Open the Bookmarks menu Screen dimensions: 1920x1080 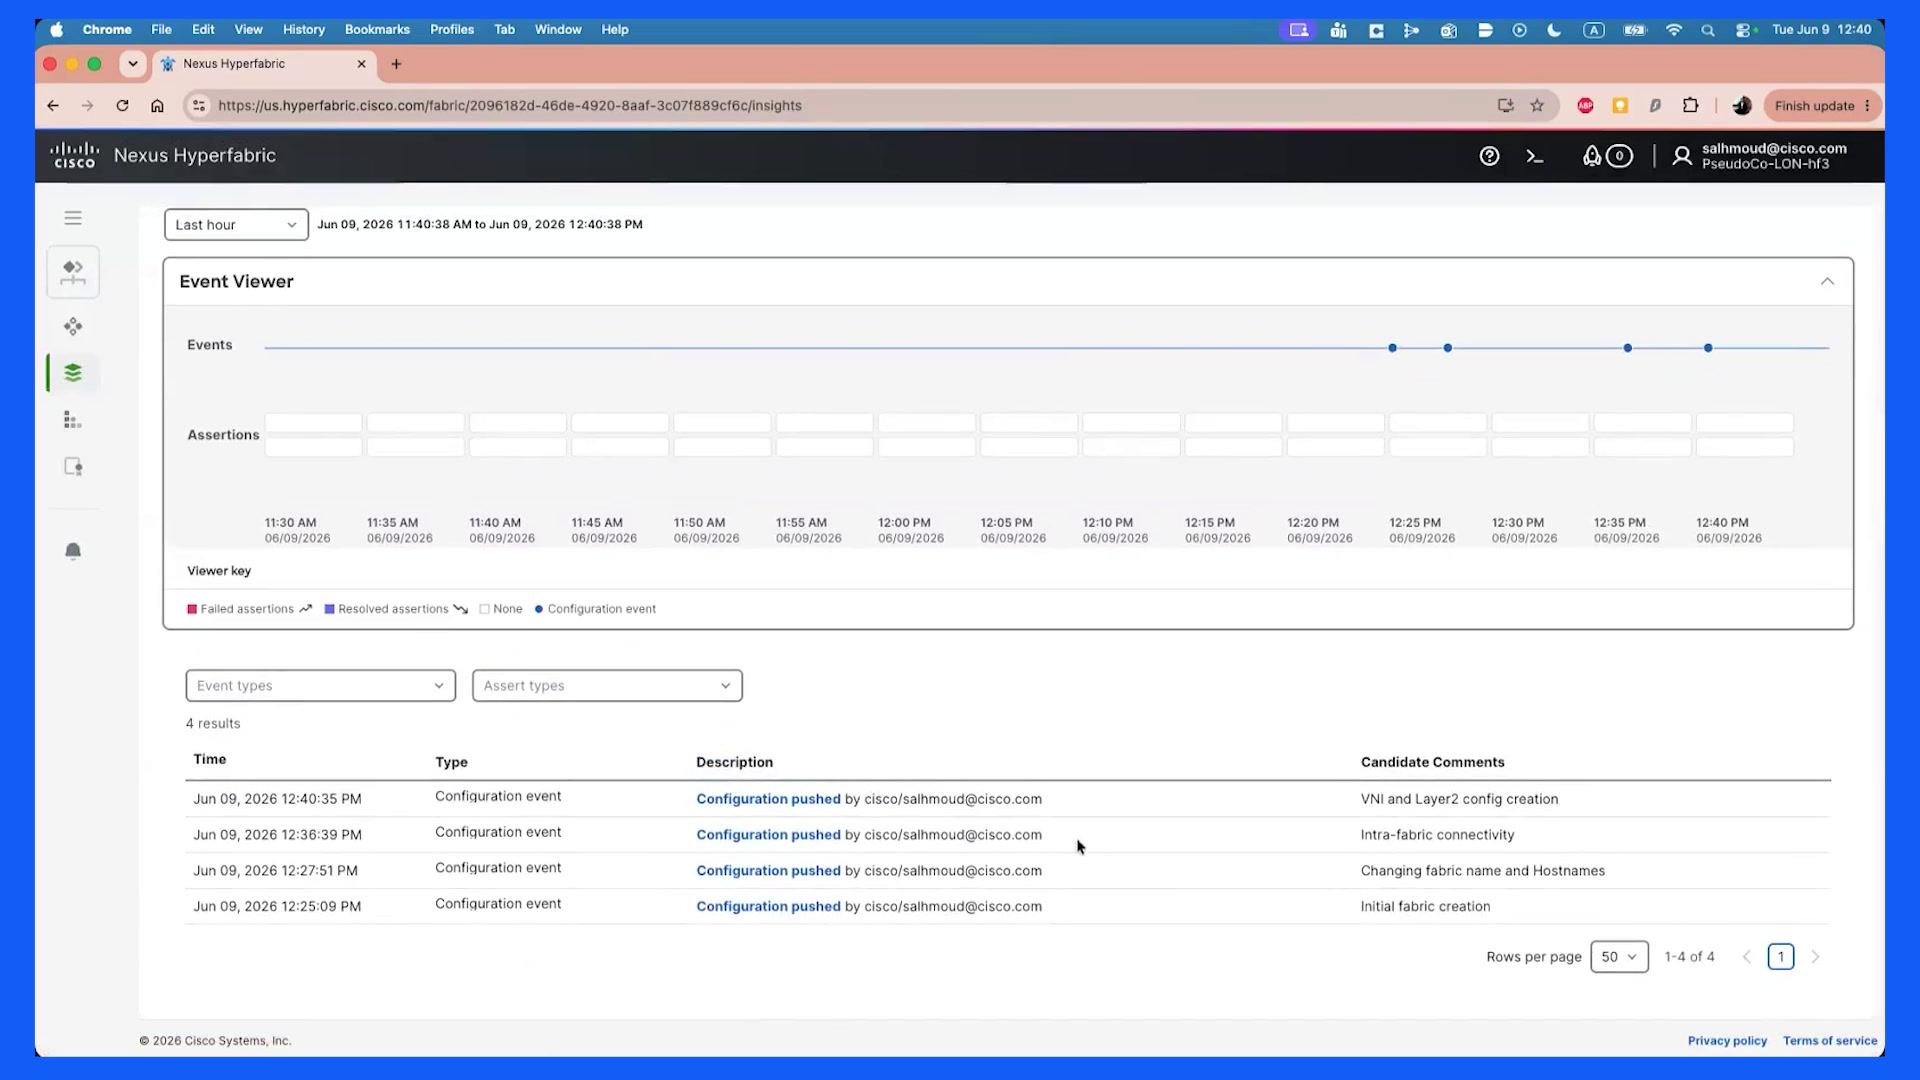click(x=377, y=30)
